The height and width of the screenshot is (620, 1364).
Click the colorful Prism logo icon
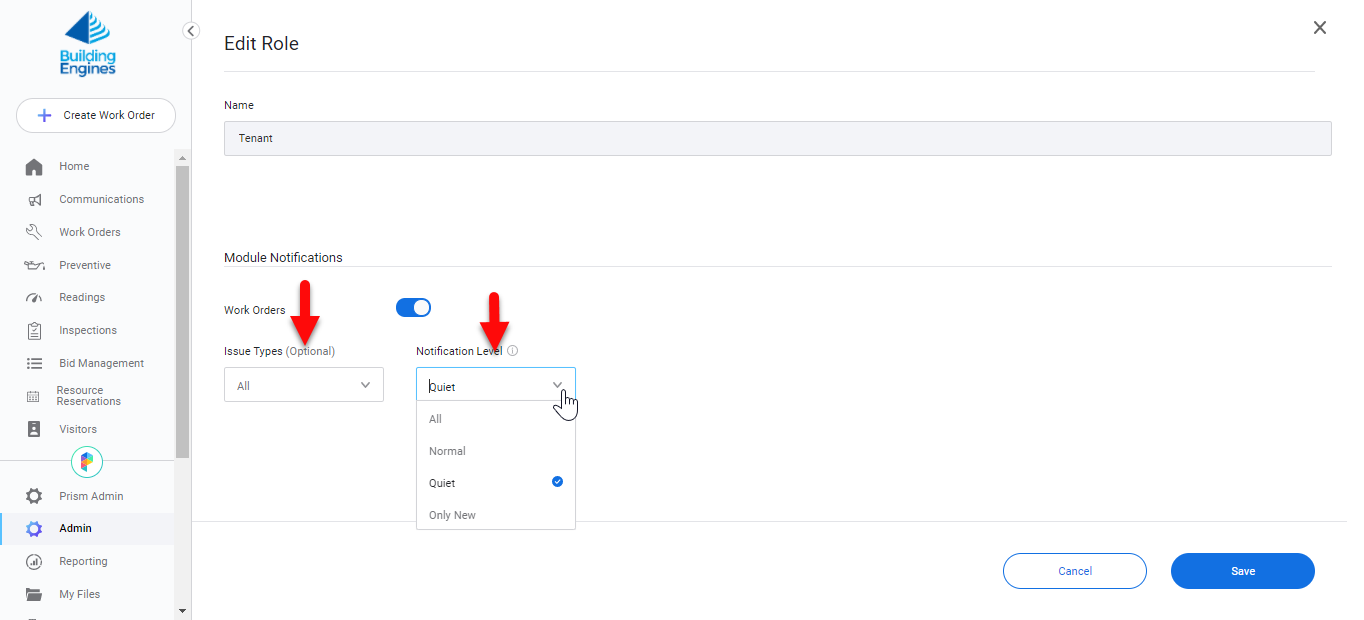87,461
